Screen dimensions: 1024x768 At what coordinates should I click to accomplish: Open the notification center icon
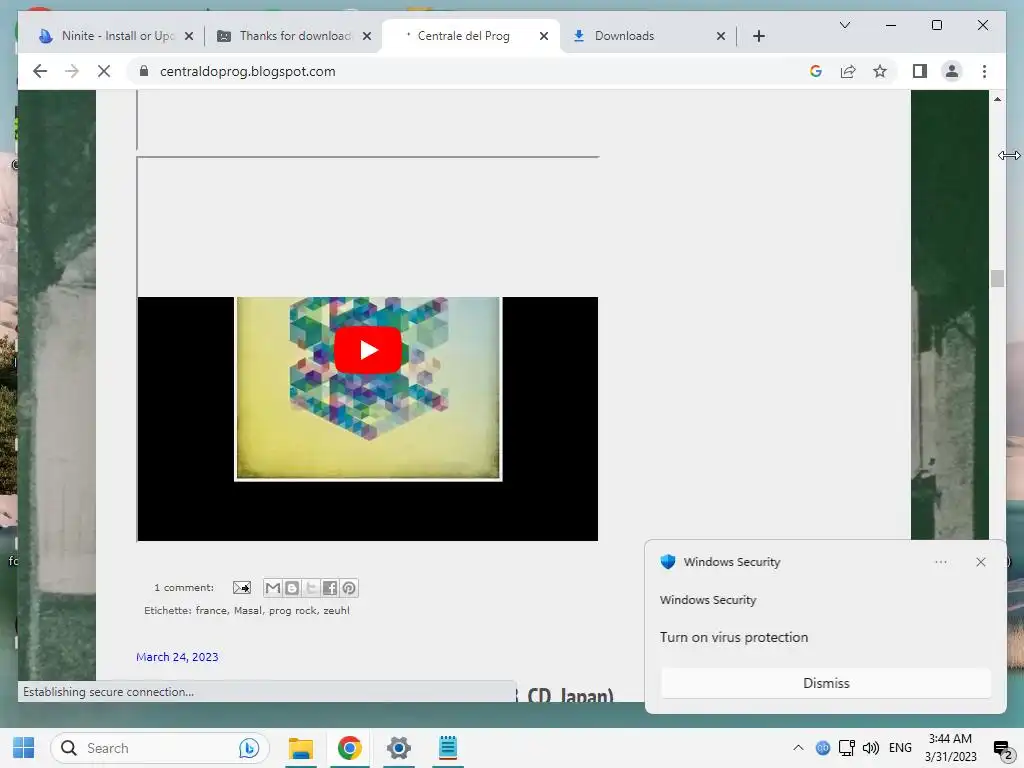point(1002,748)
